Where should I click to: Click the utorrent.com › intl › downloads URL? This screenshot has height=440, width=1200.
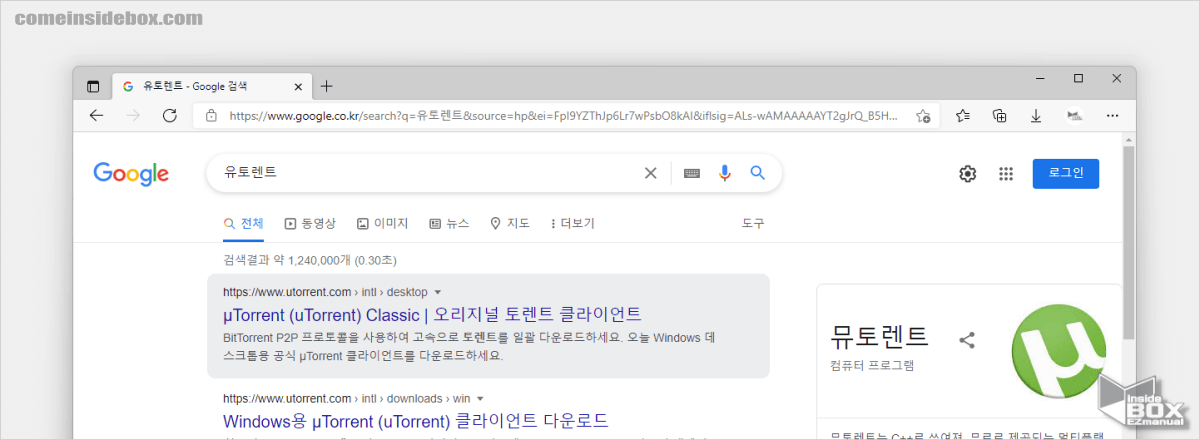[x=346, y=398]
